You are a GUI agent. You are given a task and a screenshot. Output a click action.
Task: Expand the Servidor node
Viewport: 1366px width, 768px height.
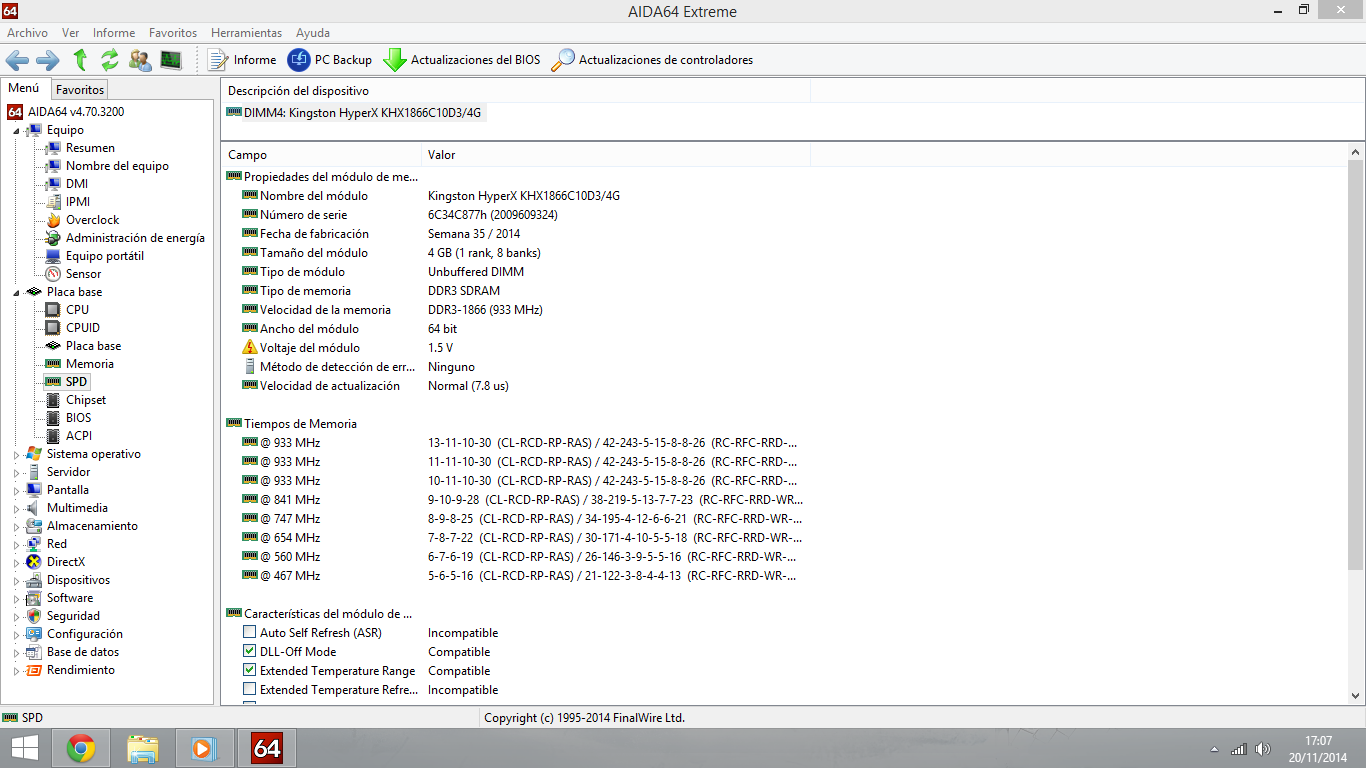(x=17, y=473)
